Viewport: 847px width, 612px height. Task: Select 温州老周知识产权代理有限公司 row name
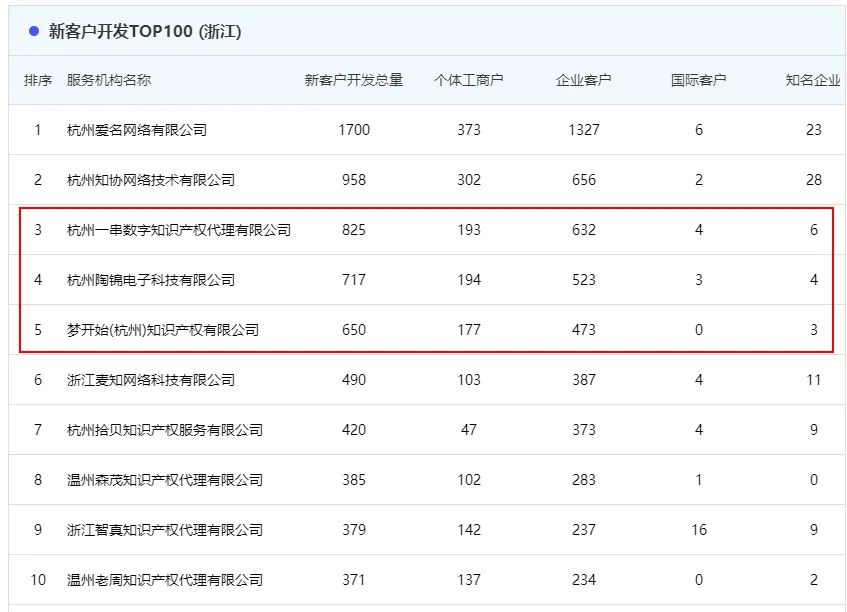165,580
